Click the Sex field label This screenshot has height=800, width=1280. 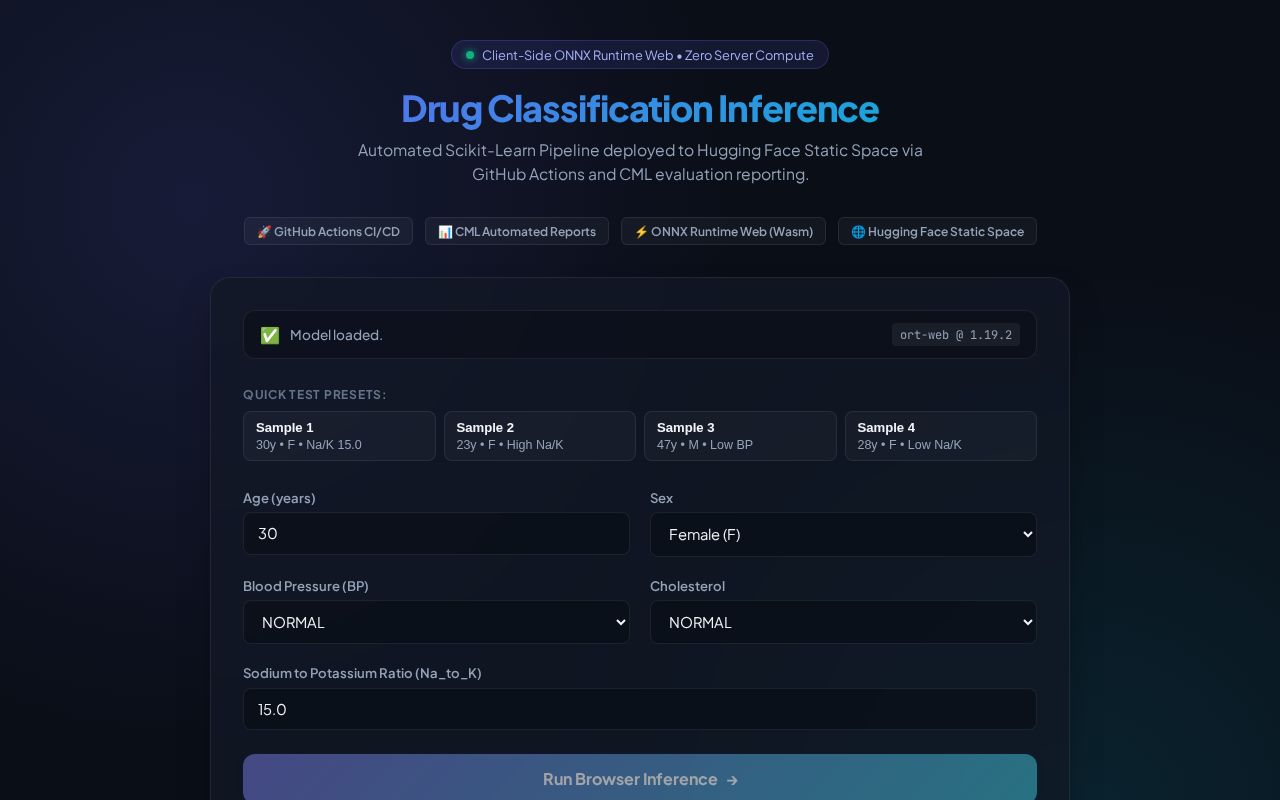coord(661,498)
